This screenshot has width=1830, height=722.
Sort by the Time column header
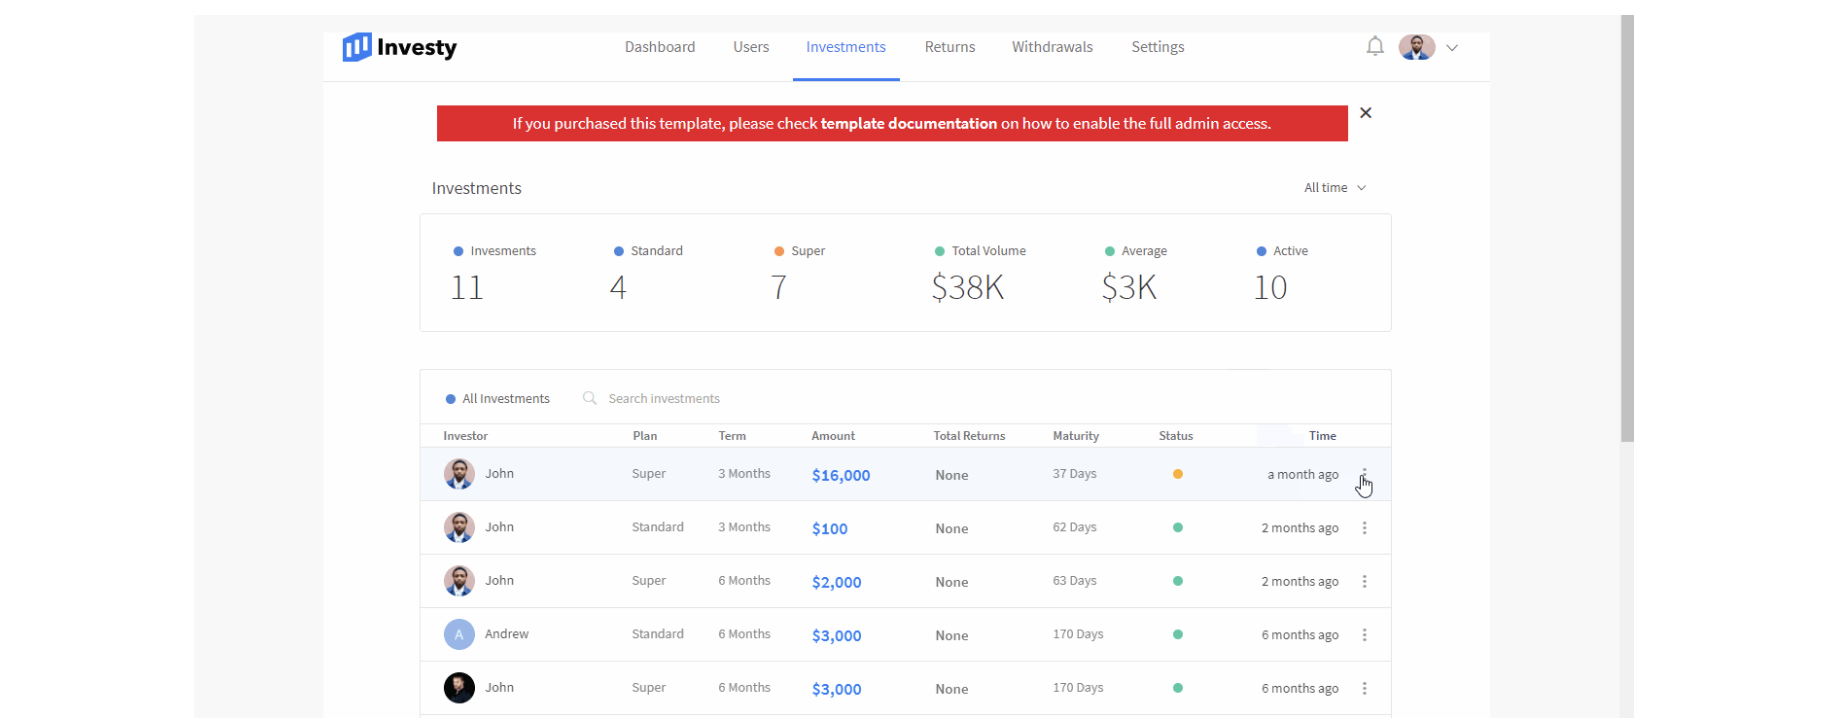(1322, 436)
